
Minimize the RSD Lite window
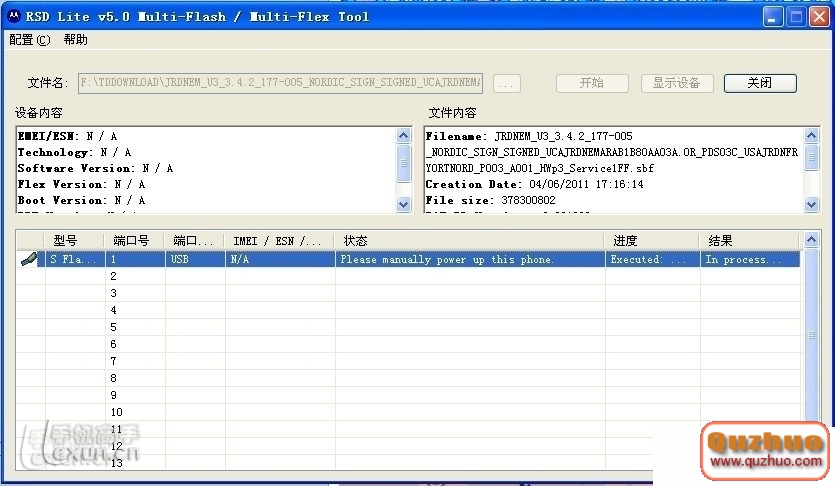pos(772,17)
